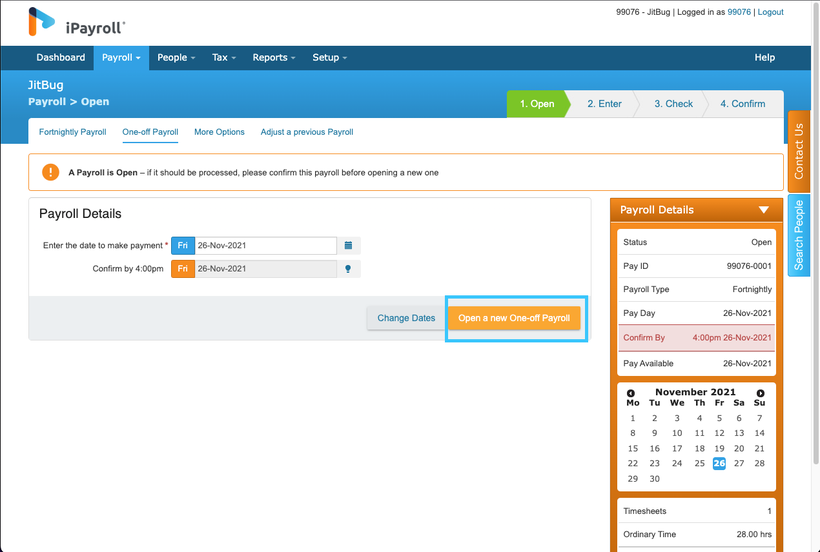The width and height of the screenshot is (820, 552).
Task: Jump to step 2. Enter
Action: [604, 104]
